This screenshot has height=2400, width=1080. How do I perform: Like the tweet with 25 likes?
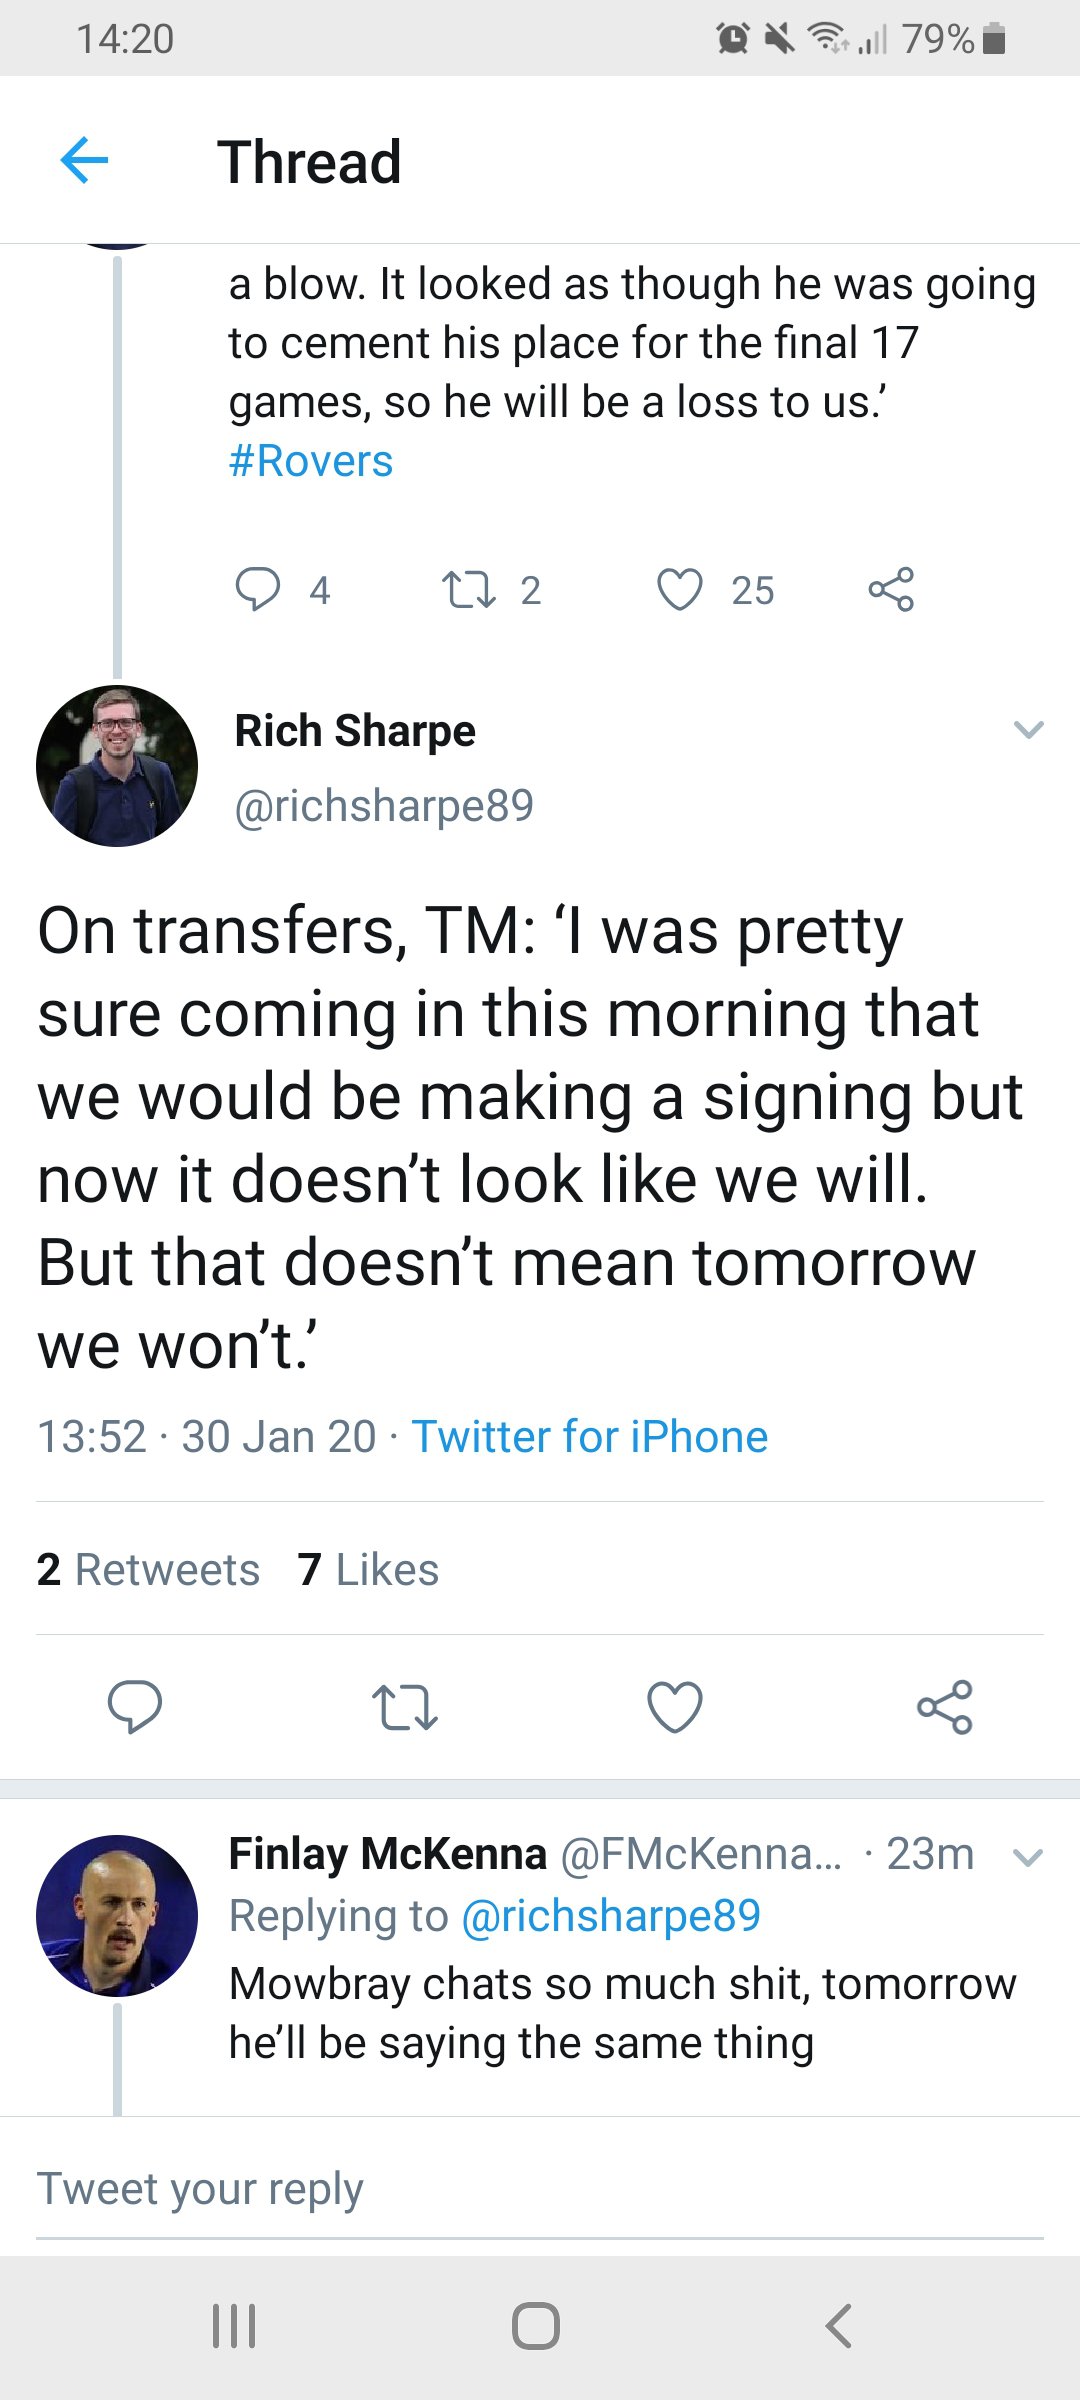(x=680, y=589)
